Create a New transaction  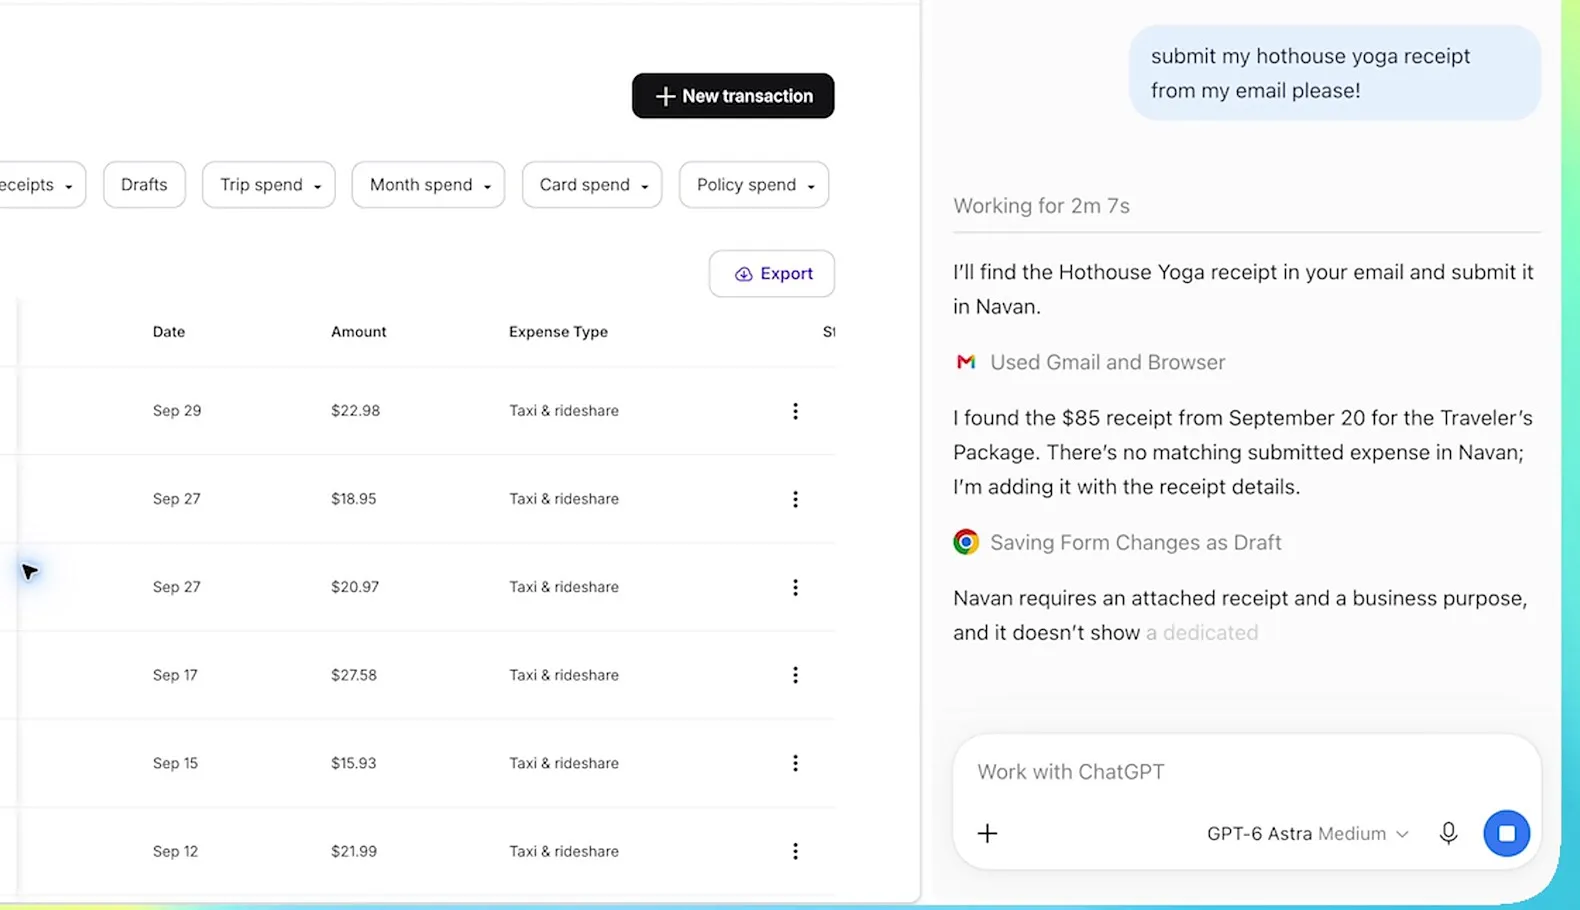point(733,96)
